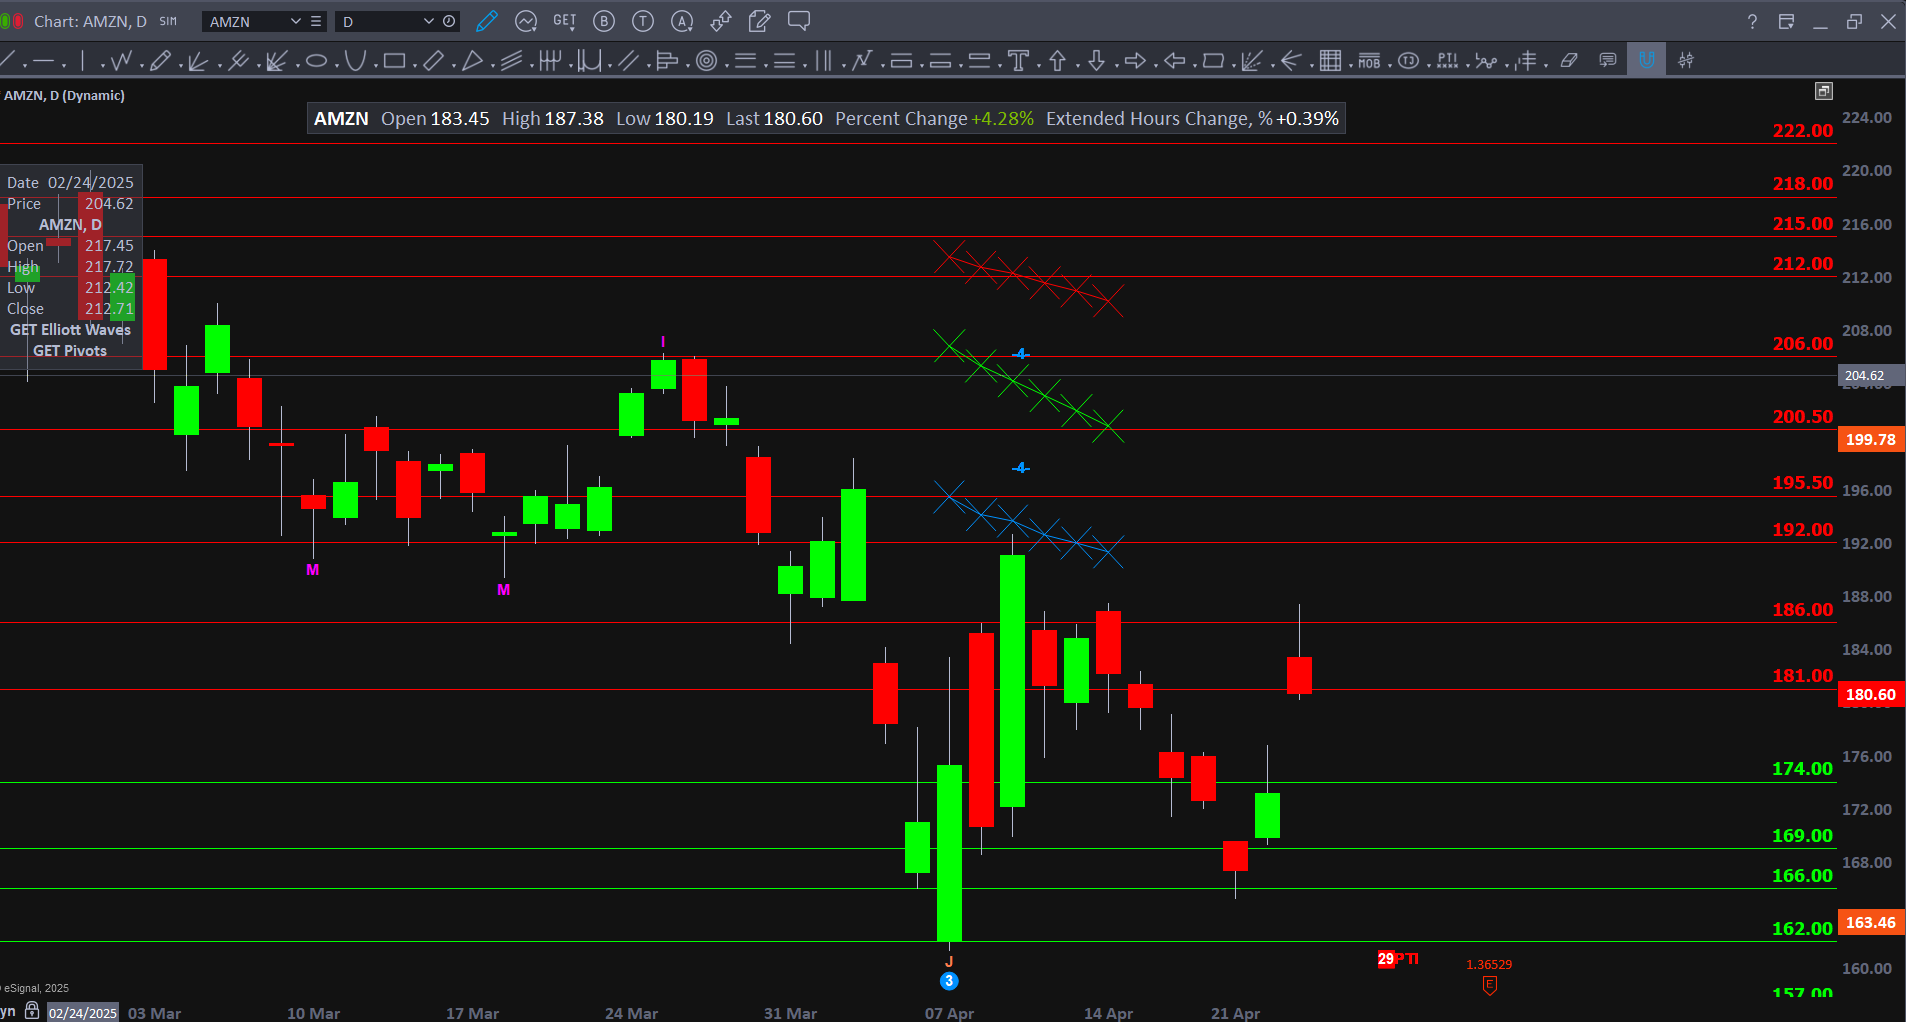Open the symbol list menu icon

316,21
